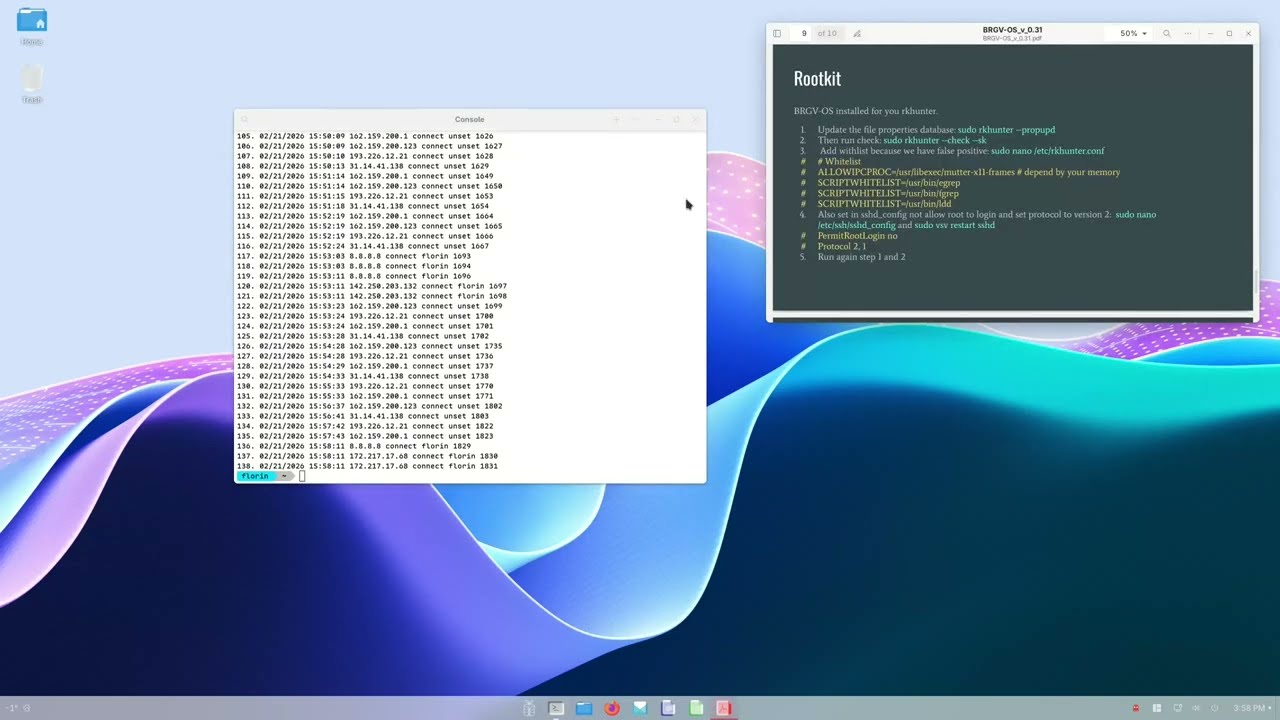This screenshot has width=1280, height=720.
Task: Open the file manager in the taskbar
Action: [x=584, y=708]
